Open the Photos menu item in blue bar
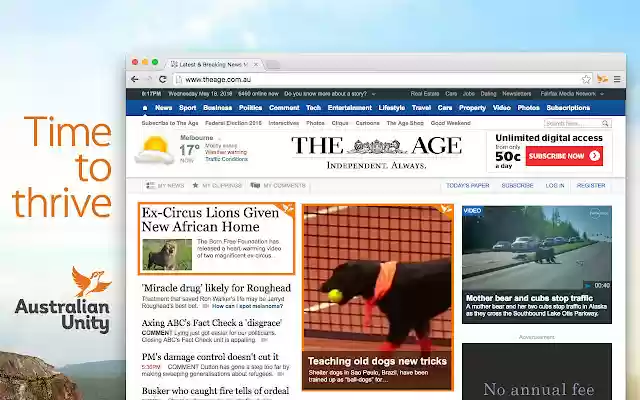 coord(529,108)
